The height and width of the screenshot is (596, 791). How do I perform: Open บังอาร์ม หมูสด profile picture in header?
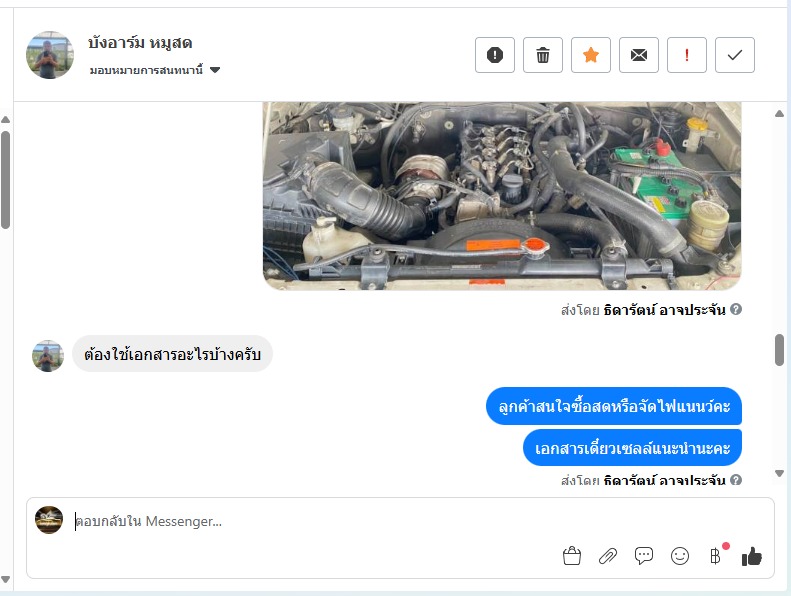tap(49, 55)
